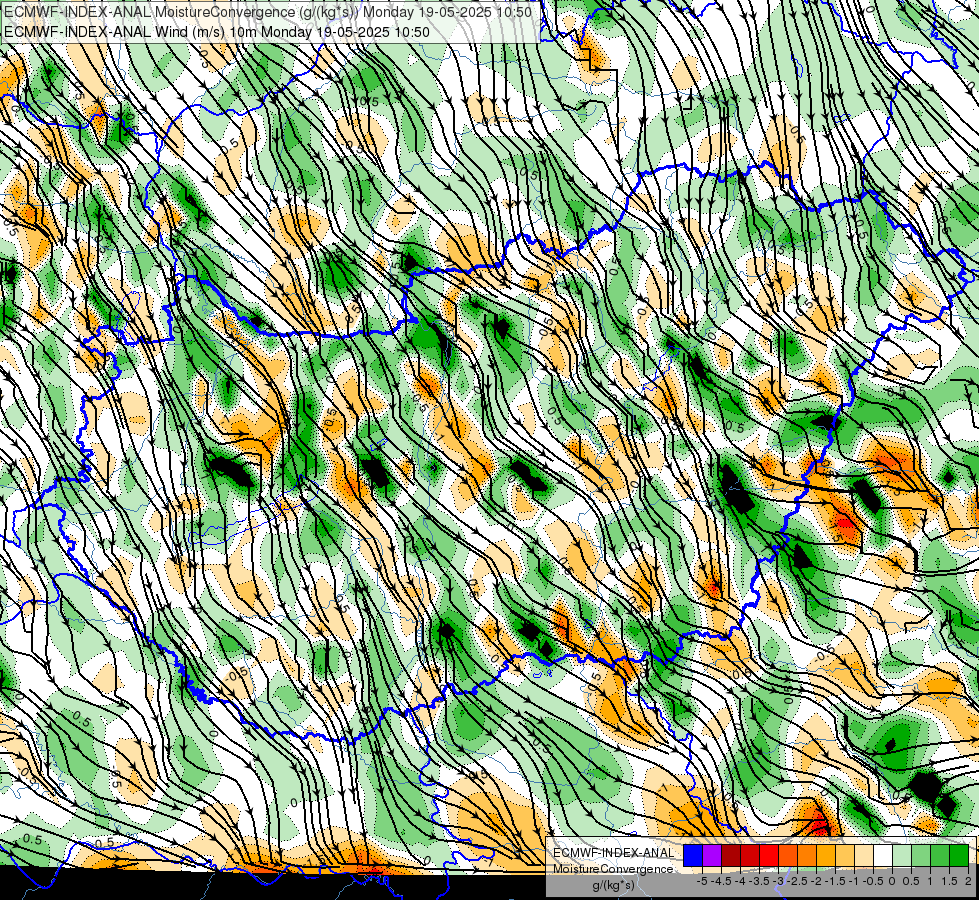This screenshot has height=900, width=979.
Task: Click the '-3.5' legend scale value
Action: click(x=759, y=881)
